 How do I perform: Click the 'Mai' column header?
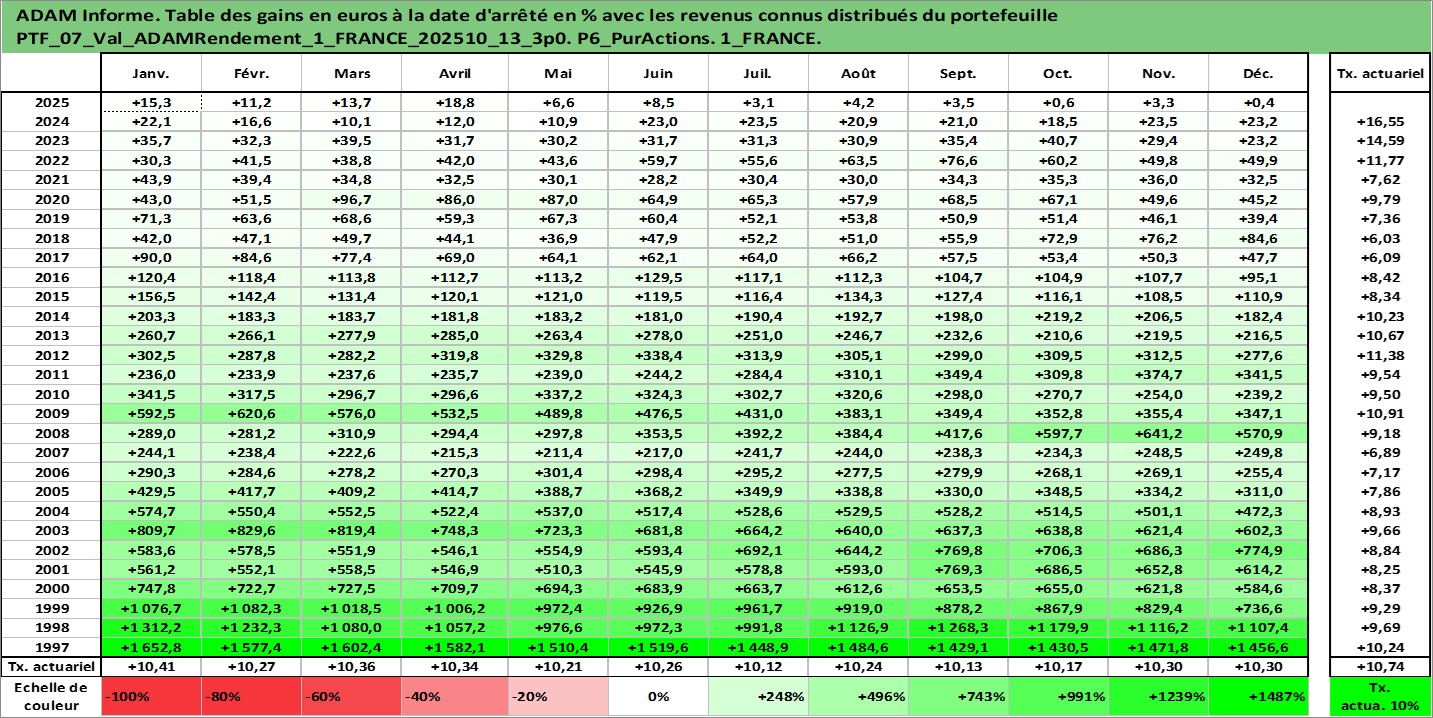[558, 74]
